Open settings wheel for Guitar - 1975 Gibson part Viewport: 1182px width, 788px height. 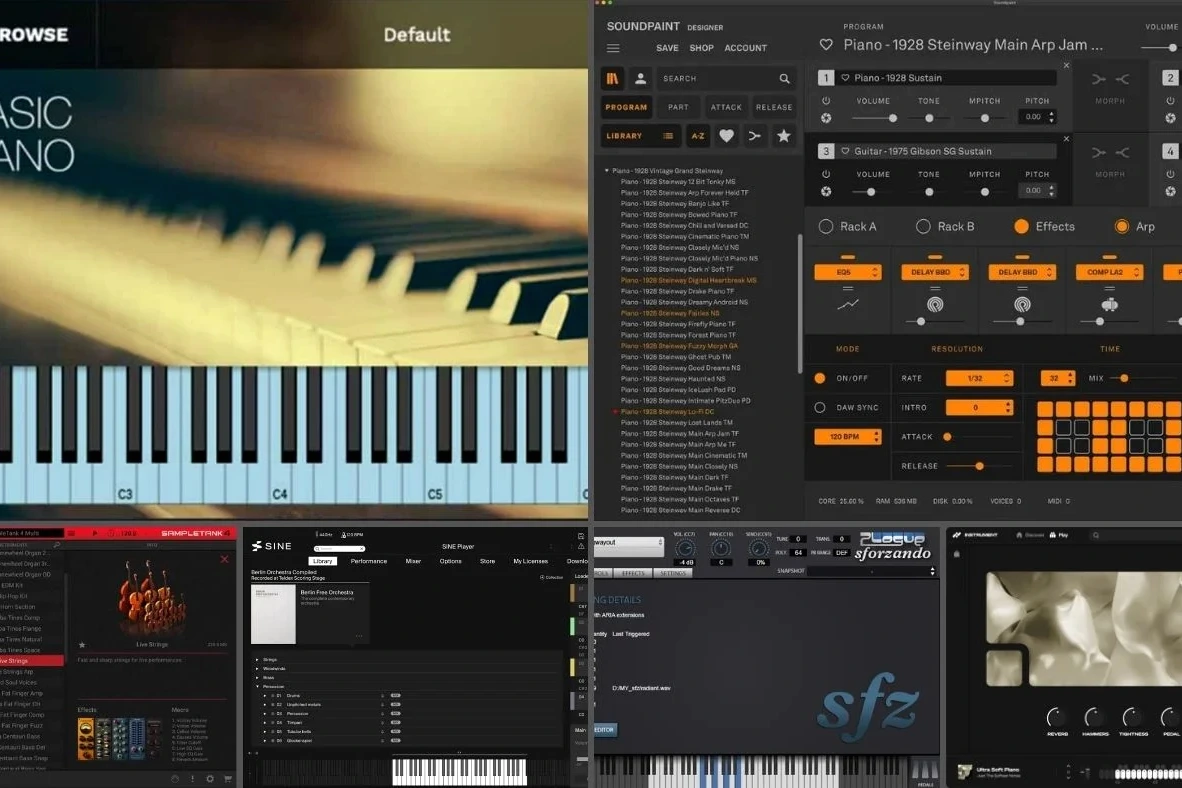click(826, 192)
